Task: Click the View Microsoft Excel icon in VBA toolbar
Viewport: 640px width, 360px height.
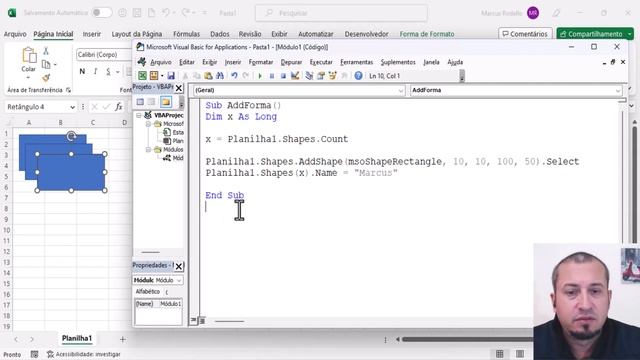Action: click(142, 76)
